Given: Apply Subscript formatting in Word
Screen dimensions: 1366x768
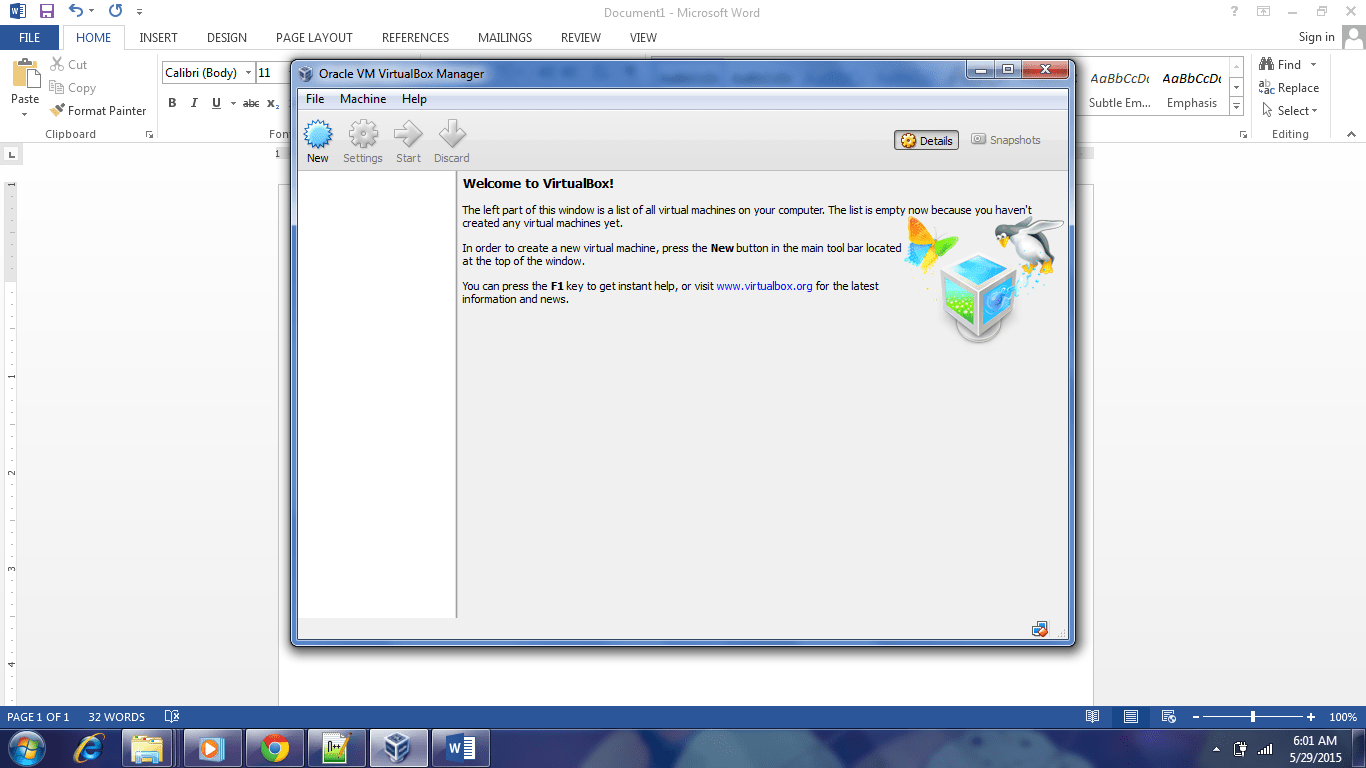Looking at the screenshot, I should 273,103.
